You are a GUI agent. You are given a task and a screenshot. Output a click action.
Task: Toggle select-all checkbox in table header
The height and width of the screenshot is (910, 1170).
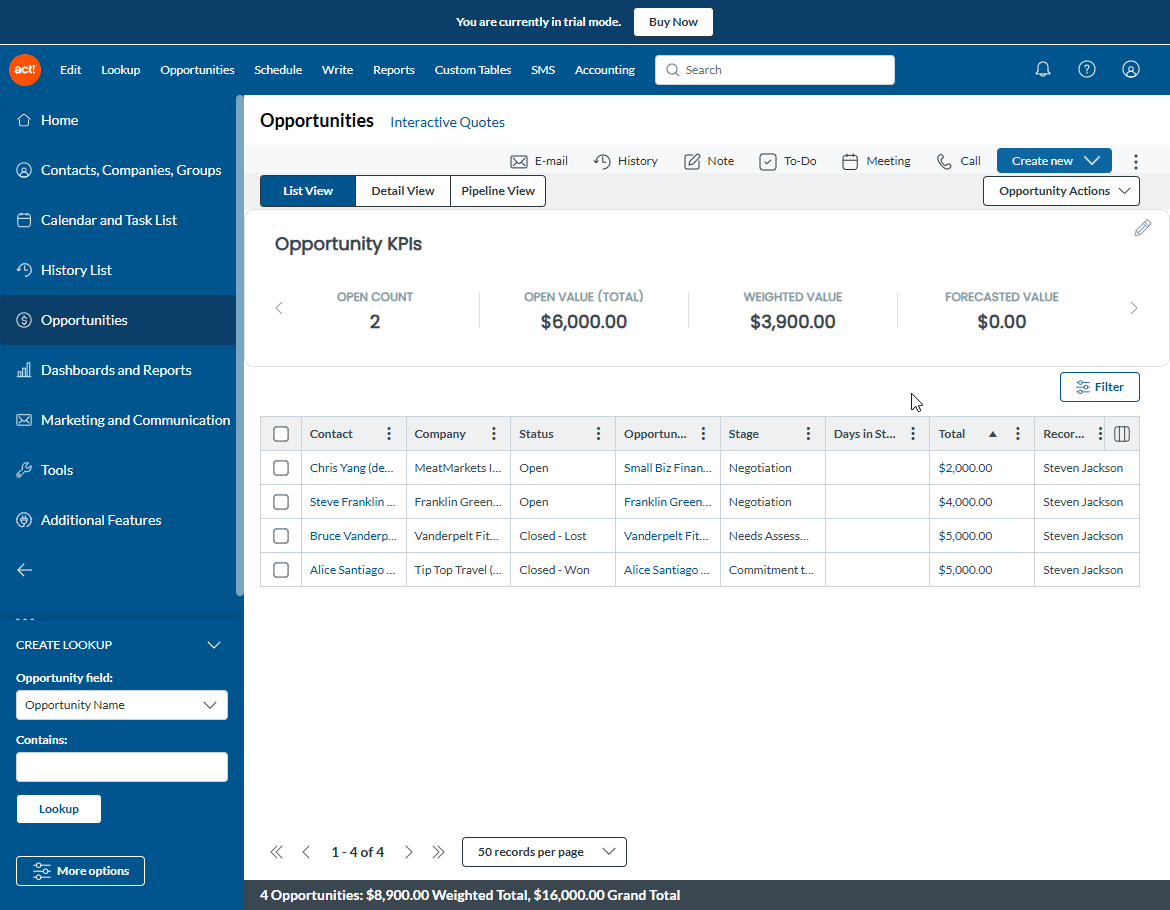tap(281, 434)
